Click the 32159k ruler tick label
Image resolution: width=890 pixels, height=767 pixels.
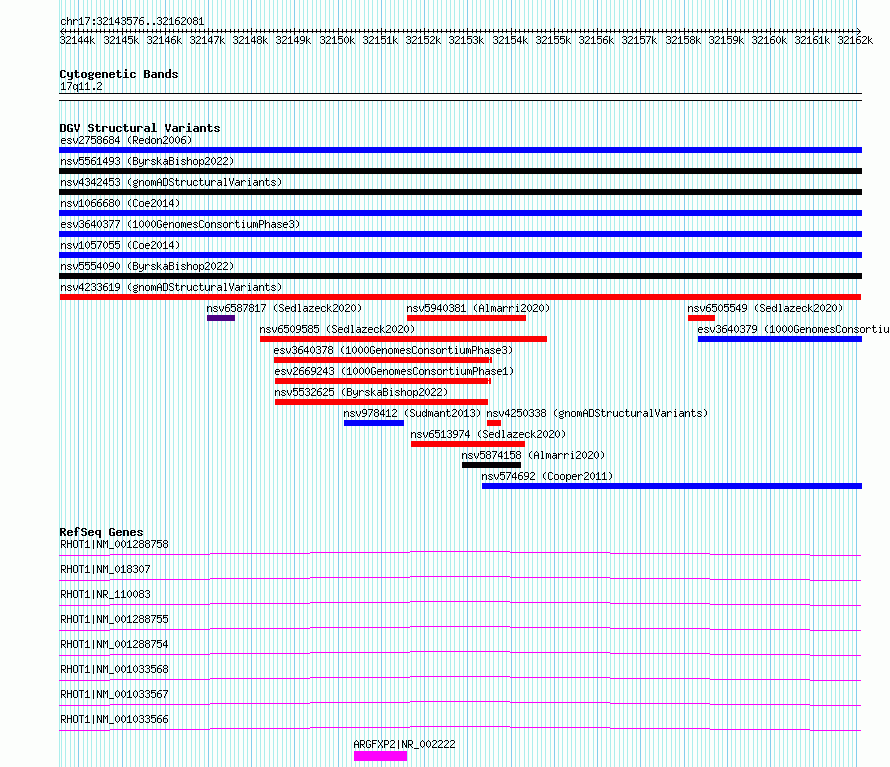[x=726, y=40]
